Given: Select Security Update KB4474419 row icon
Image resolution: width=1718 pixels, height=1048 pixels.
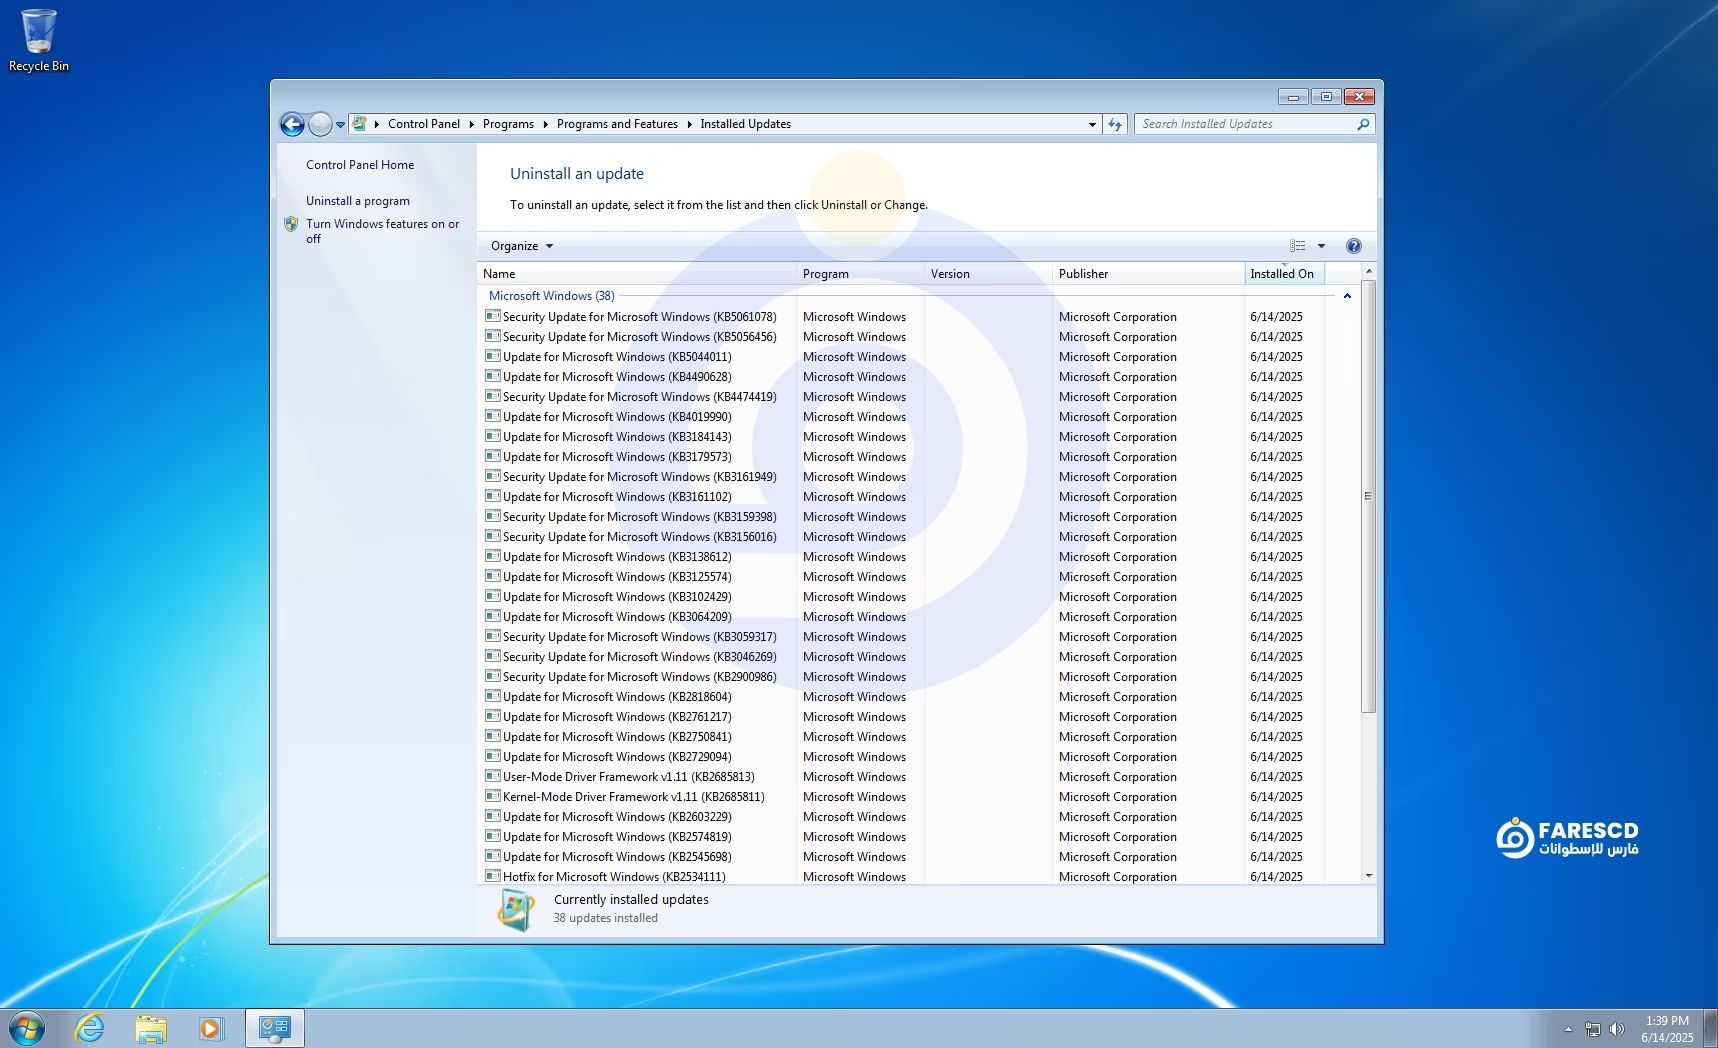Looking at the screenshot, I should pyautogui.click(x=492, y=396).
